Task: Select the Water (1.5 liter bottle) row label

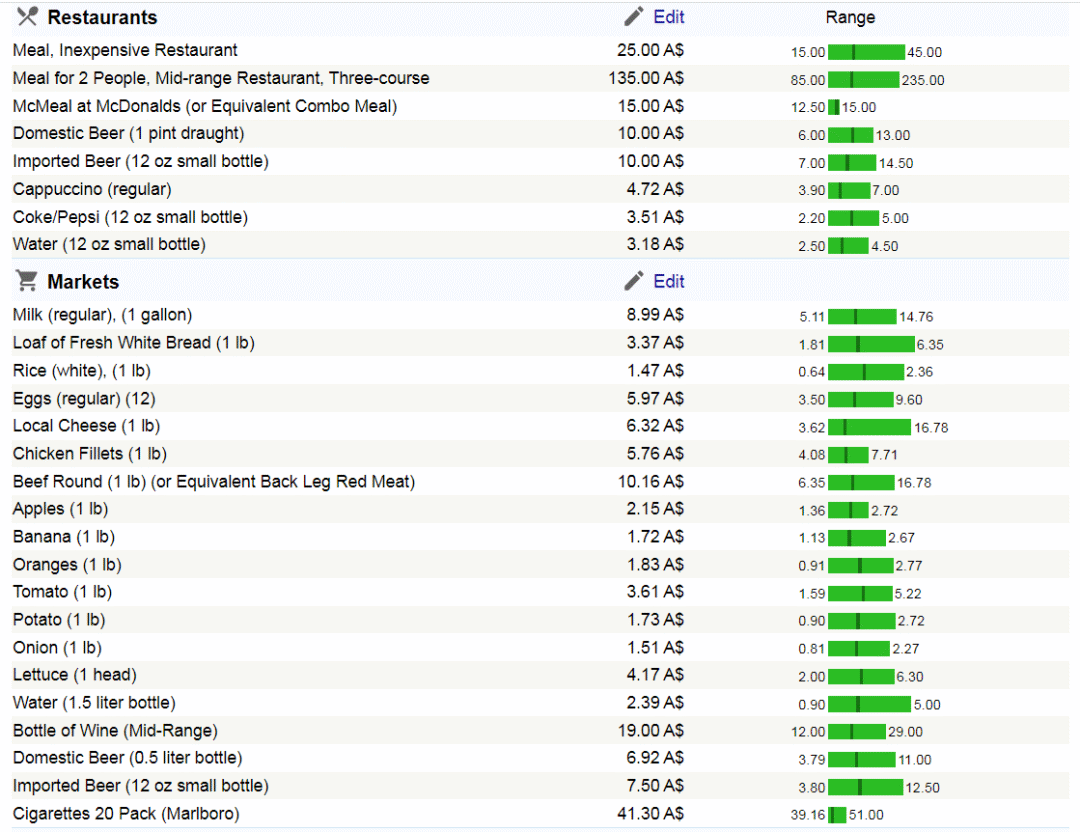Action: (94, 703)
